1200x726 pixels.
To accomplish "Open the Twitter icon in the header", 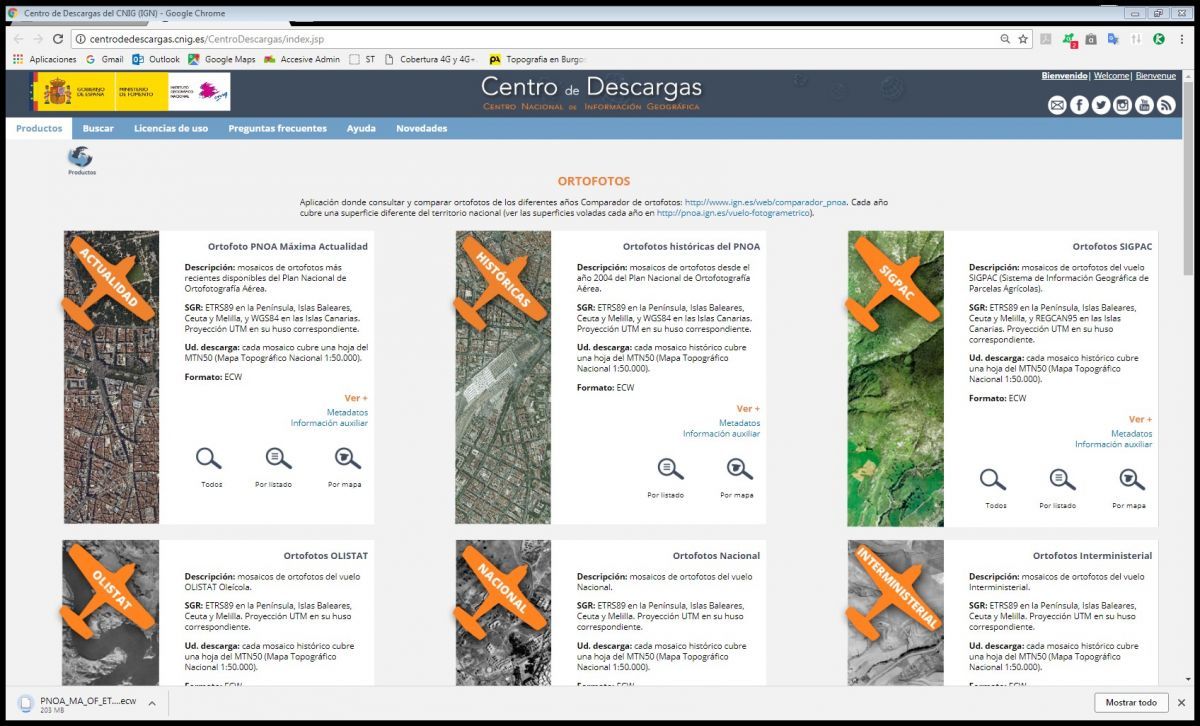I will pyautogui.click(x=1101, y=105).
